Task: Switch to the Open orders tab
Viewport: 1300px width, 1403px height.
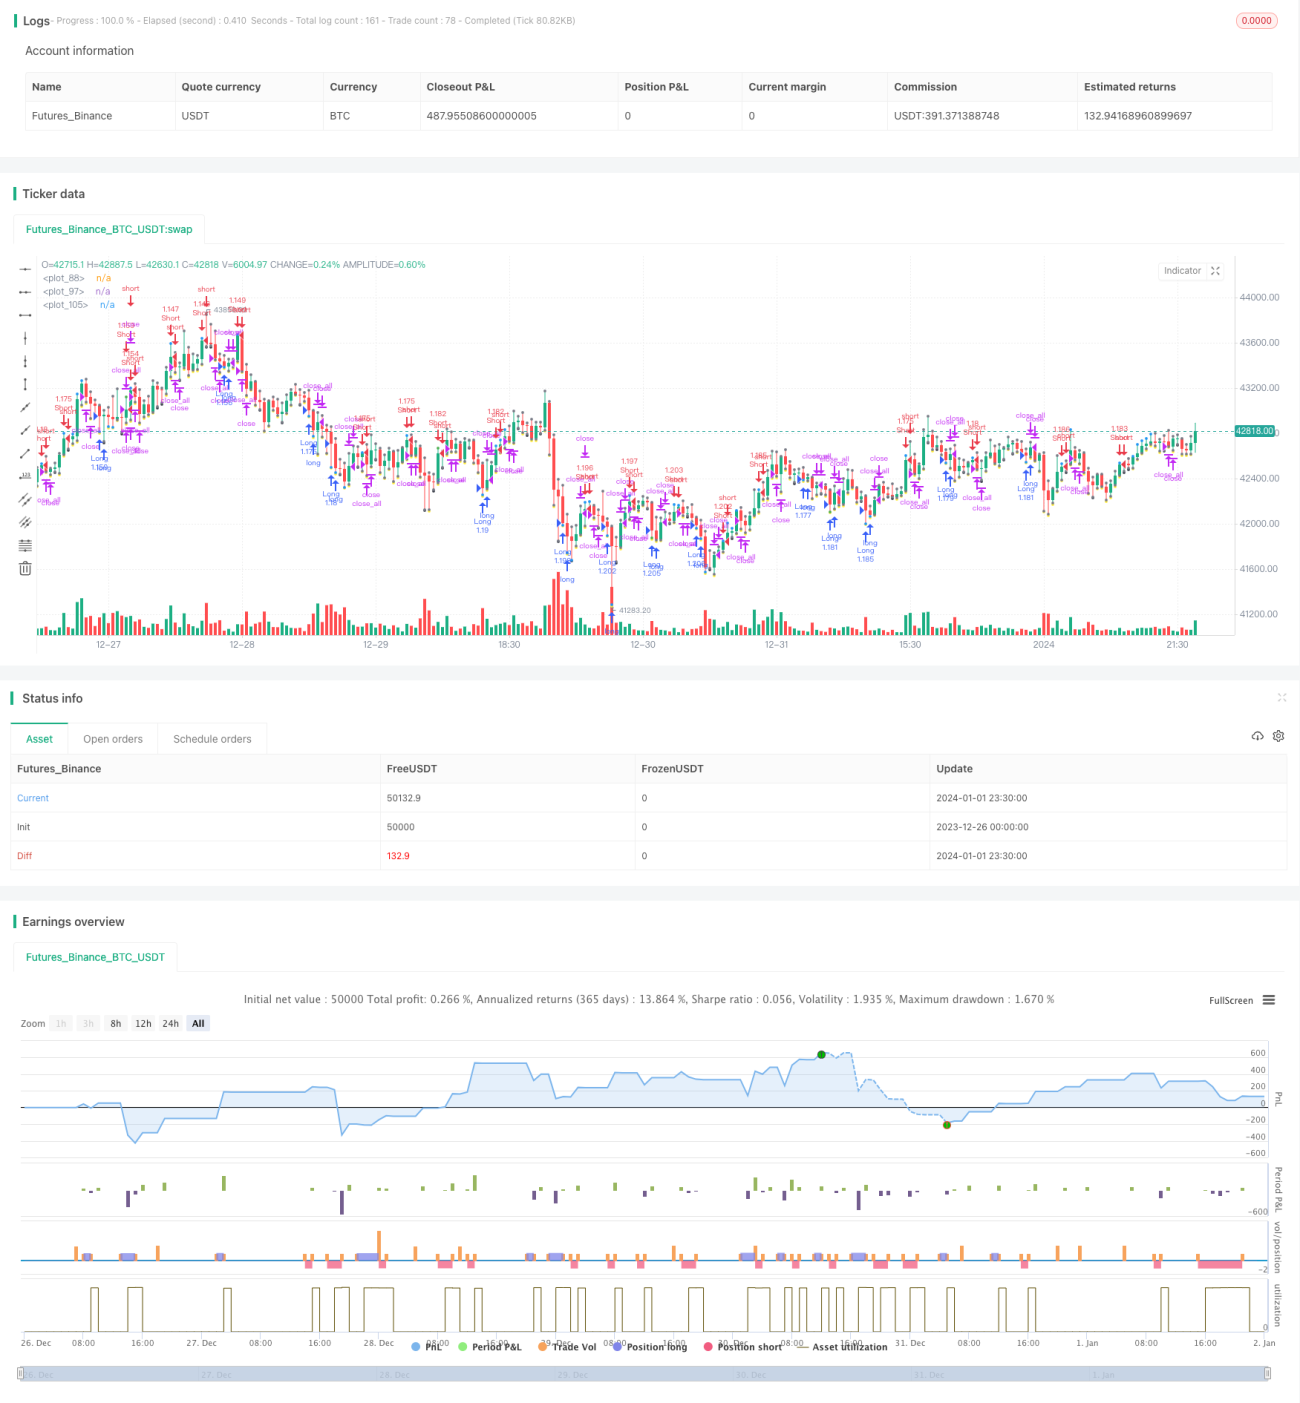Action: click(x=113, y=739)
